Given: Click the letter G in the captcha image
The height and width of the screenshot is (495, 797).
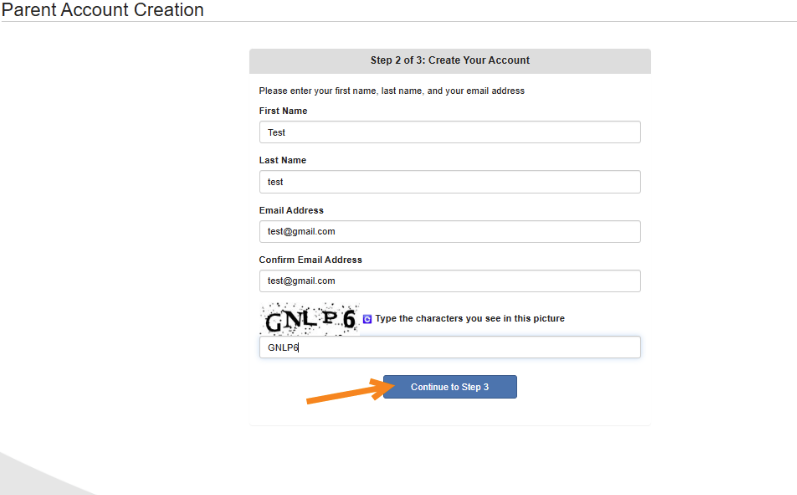Looking at the screenshot, I should [274, 322].
